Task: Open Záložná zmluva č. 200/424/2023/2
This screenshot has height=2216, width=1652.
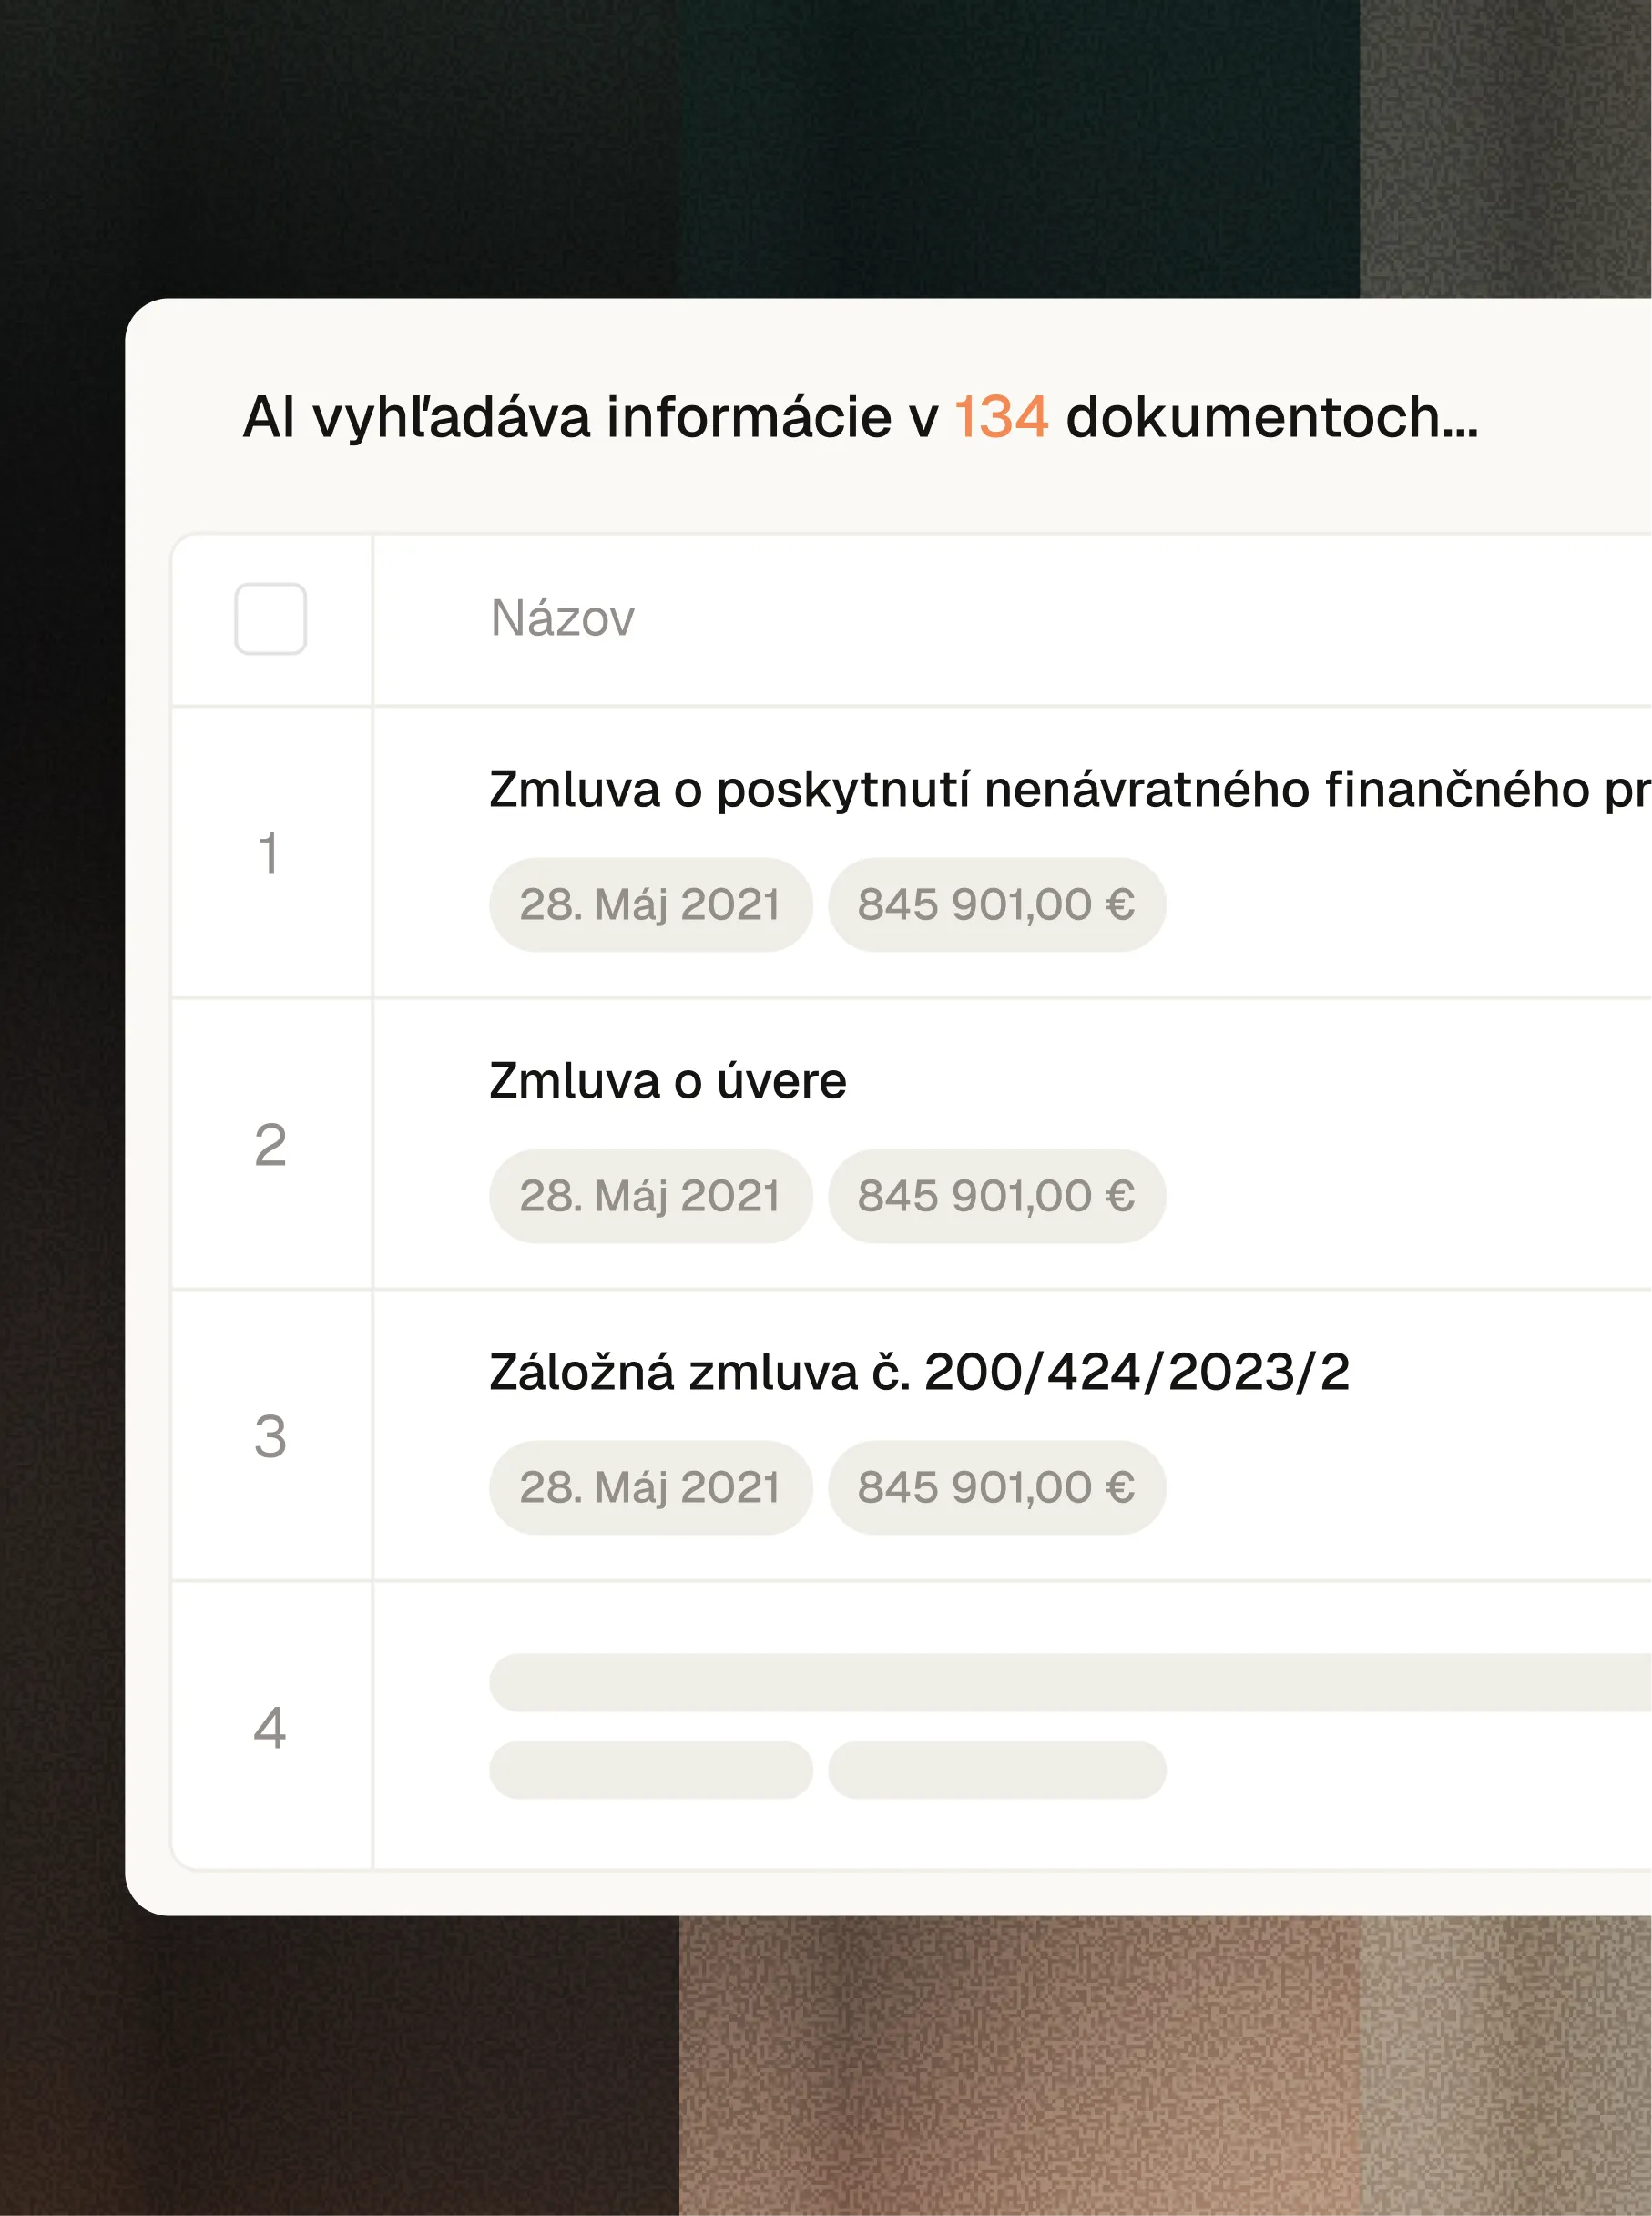Action: point(920,1372)
